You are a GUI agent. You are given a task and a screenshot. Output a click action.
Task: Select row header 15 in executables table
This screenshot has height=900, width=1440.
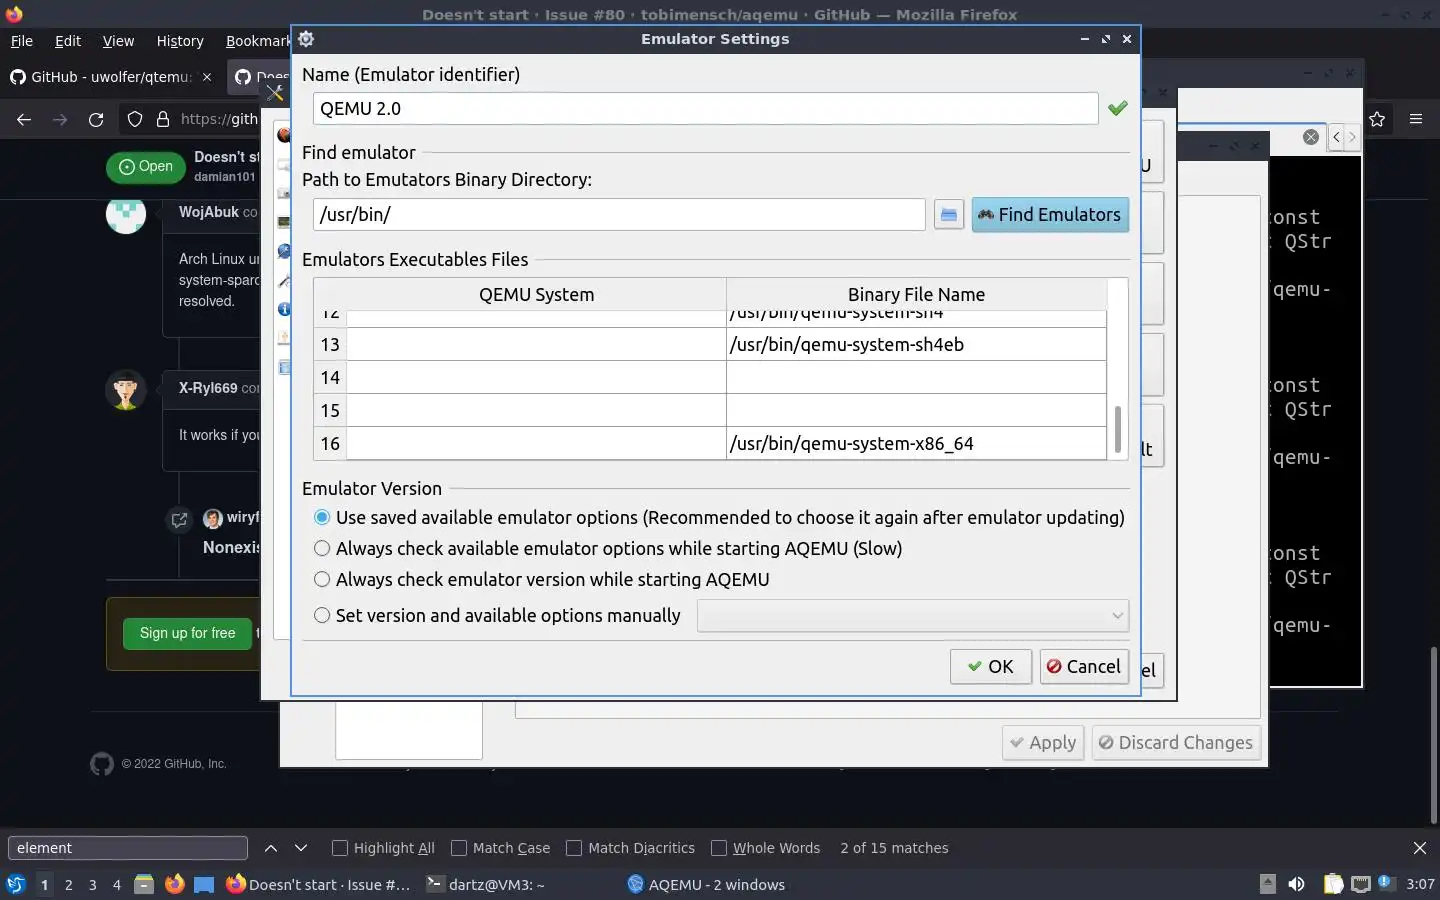330,410
